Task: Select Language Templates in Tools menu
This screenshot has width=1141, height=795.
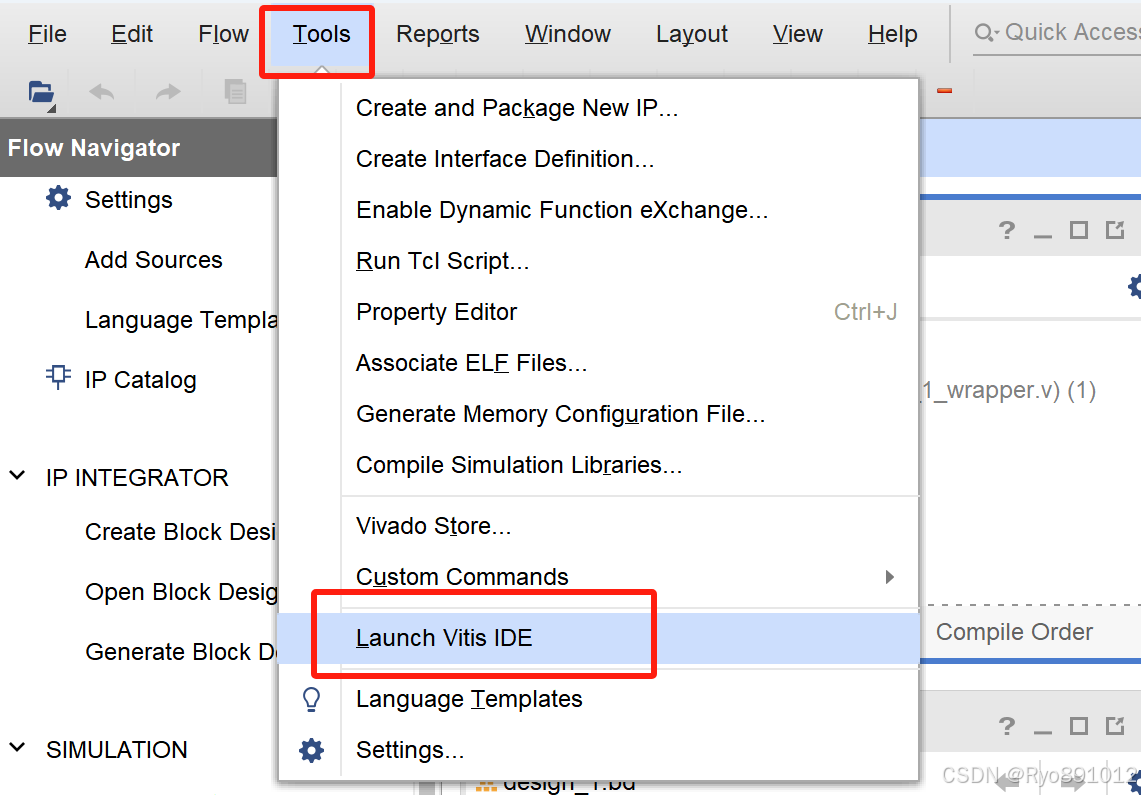Action: click(597, 699)
